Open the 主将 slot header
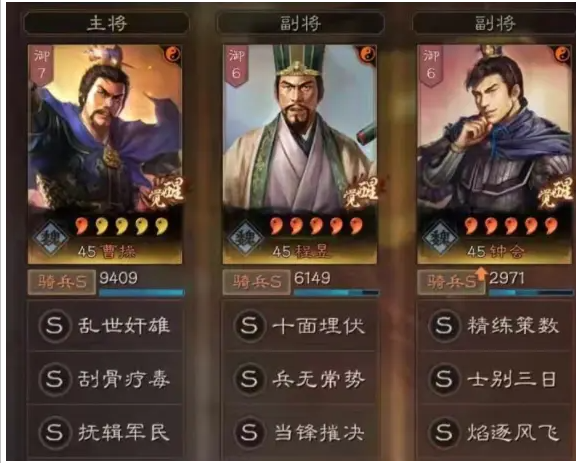The image size is (576, 463). coord(106,24)
